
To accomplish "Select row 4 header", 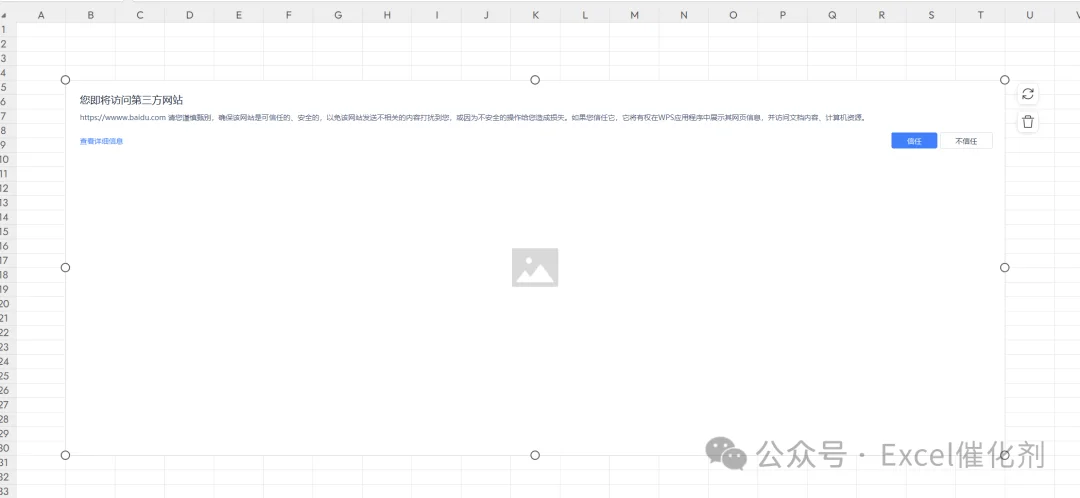I will (x=8, y=73).
